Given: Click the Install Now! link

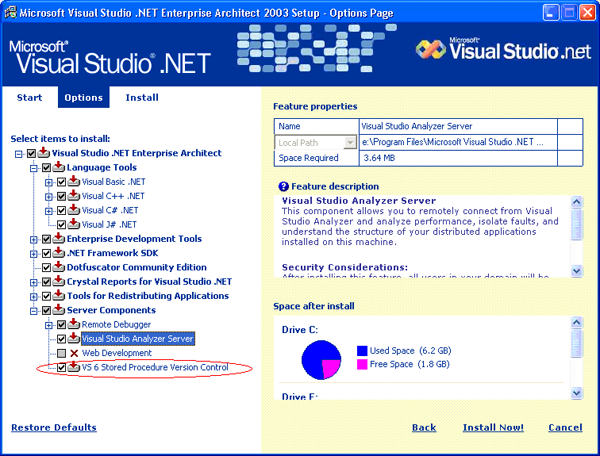Looking at the screenshot, I should pos(493,428).
